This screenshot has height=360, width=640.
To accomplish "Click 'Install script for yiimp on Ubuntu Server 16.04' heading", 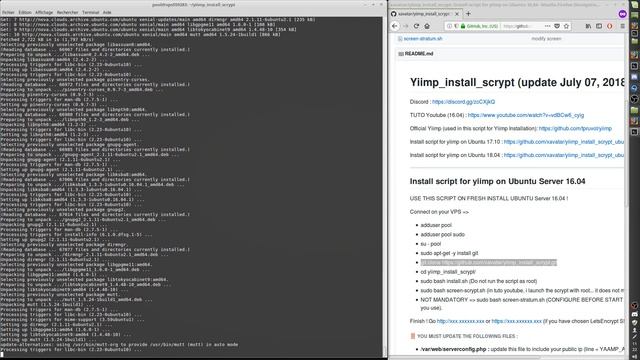I will coord(497,181).
